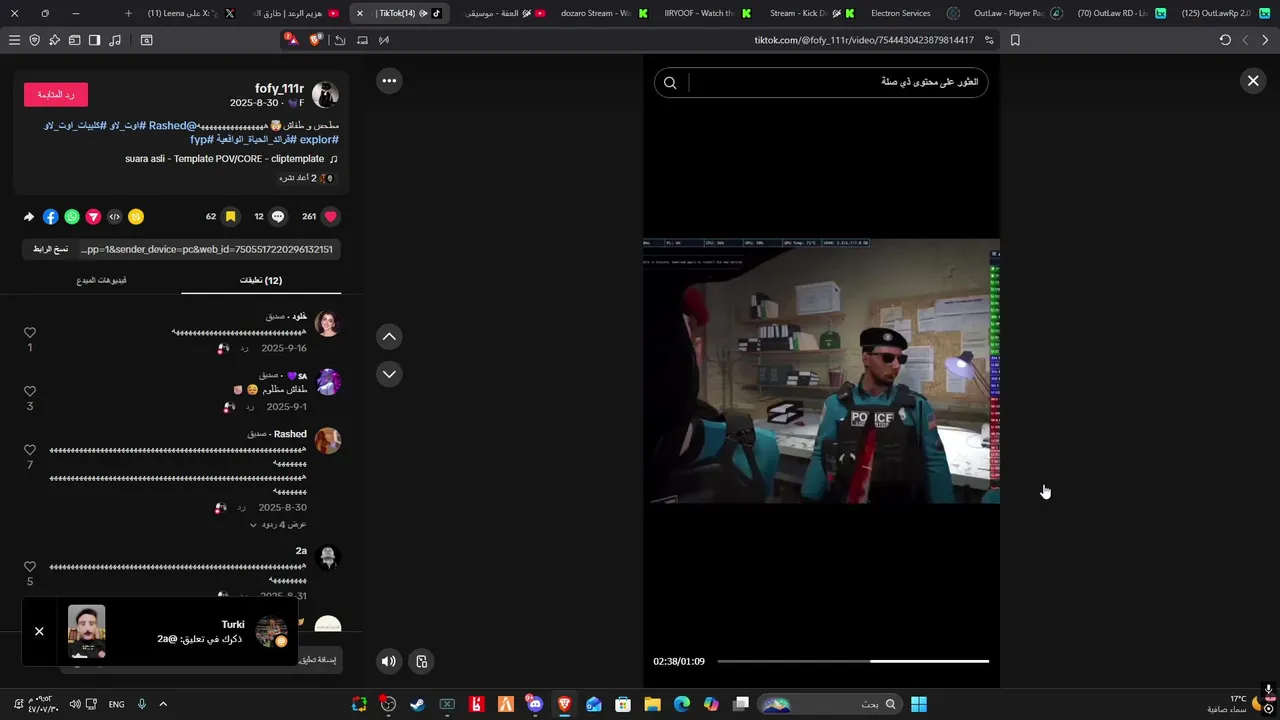Open File Explorer from the taskbar

click(652, 704)
